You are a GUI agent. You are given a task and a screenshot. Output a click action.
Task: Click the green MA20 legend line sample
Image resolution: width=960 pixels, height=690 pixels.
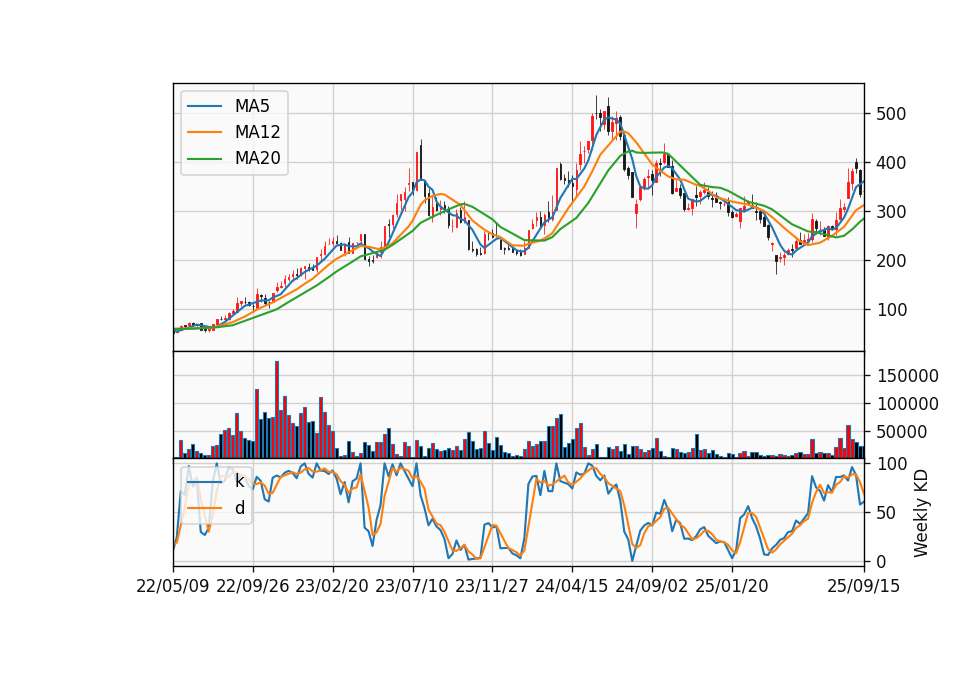204,159
